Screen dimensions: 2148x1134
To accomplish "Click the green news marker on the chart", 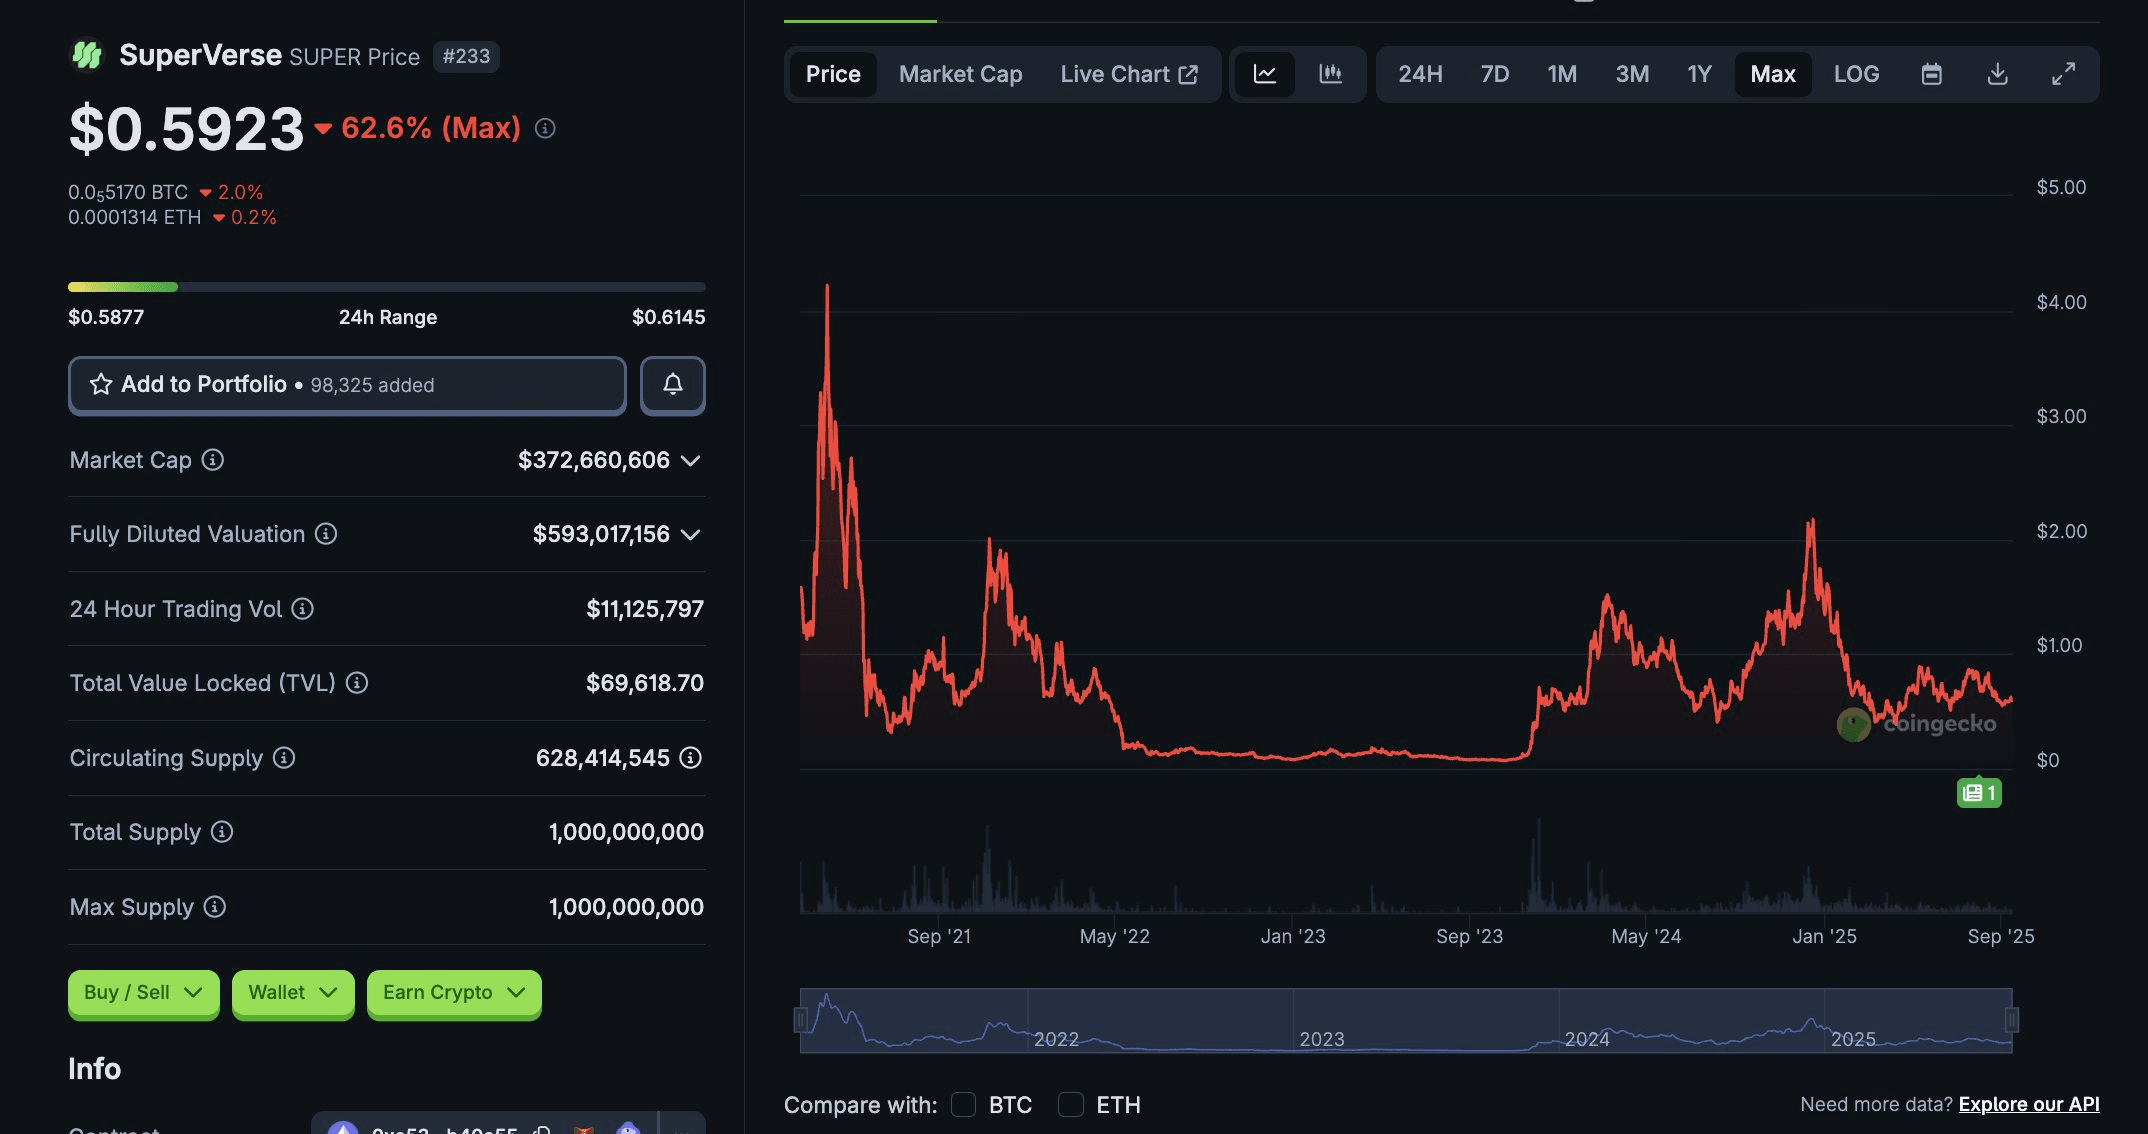I will [x=1979, y=793].
